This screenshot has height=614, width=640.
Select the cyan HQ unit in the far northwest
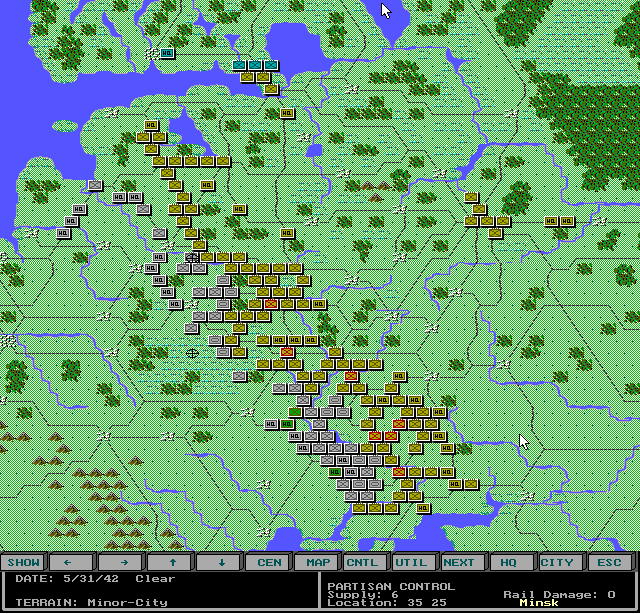[167, 53]
